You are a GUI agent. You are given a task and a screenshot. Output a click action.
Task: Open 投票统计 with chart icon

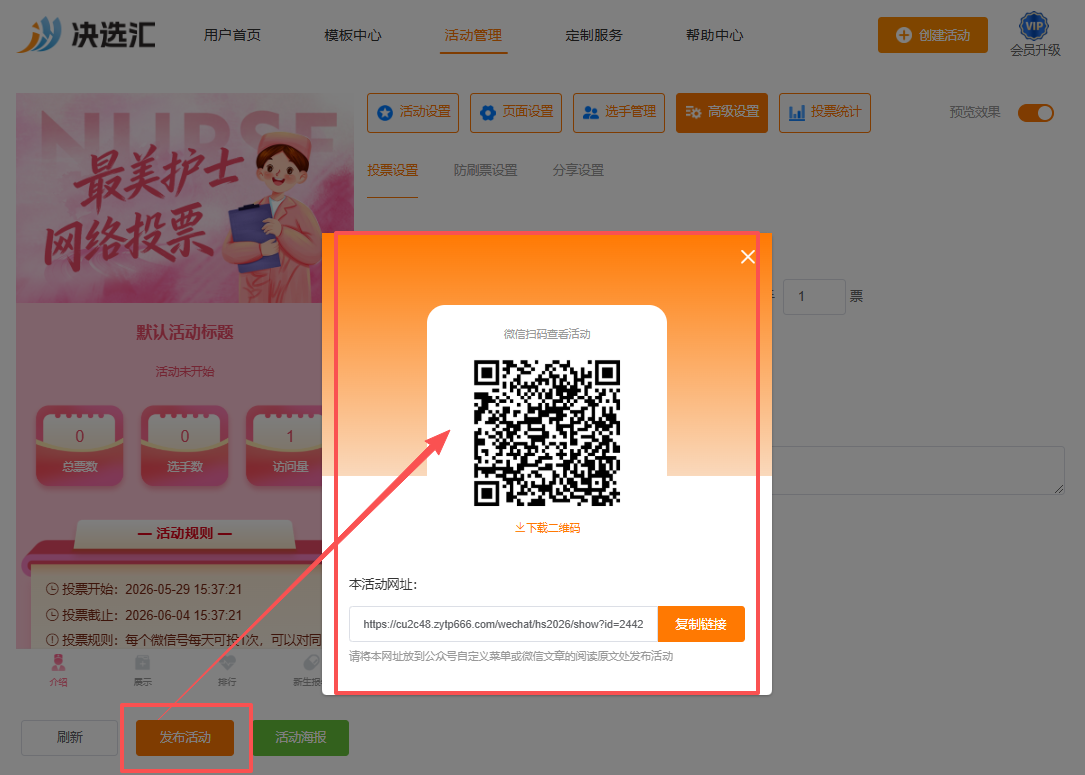pyautogui.click(x=825, y=112)
